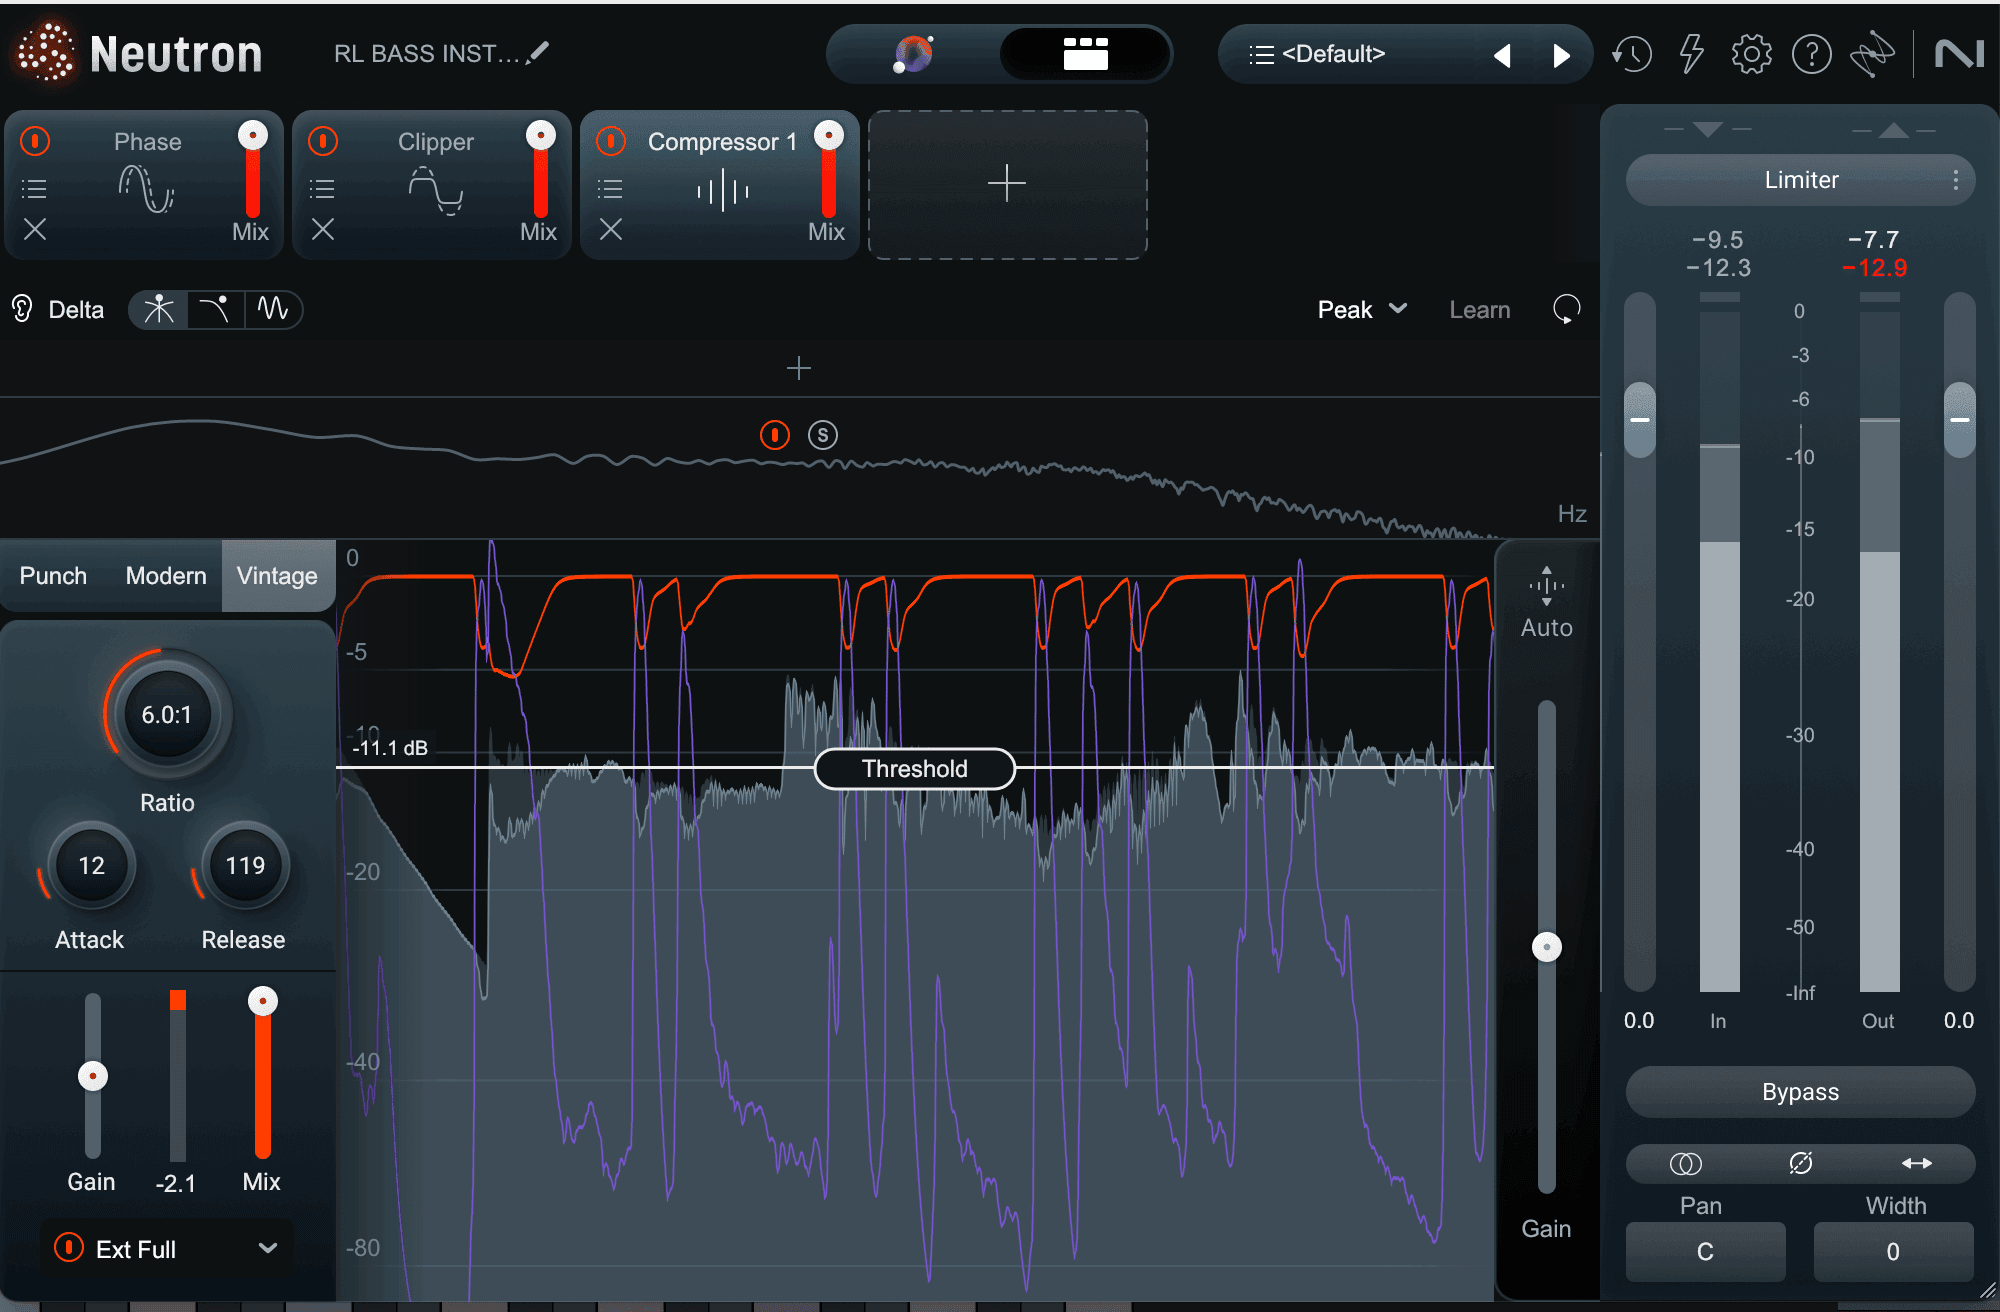Open the settings gear icon
This screenshot has width=2000, height=1312.
tap(1751, 54)
